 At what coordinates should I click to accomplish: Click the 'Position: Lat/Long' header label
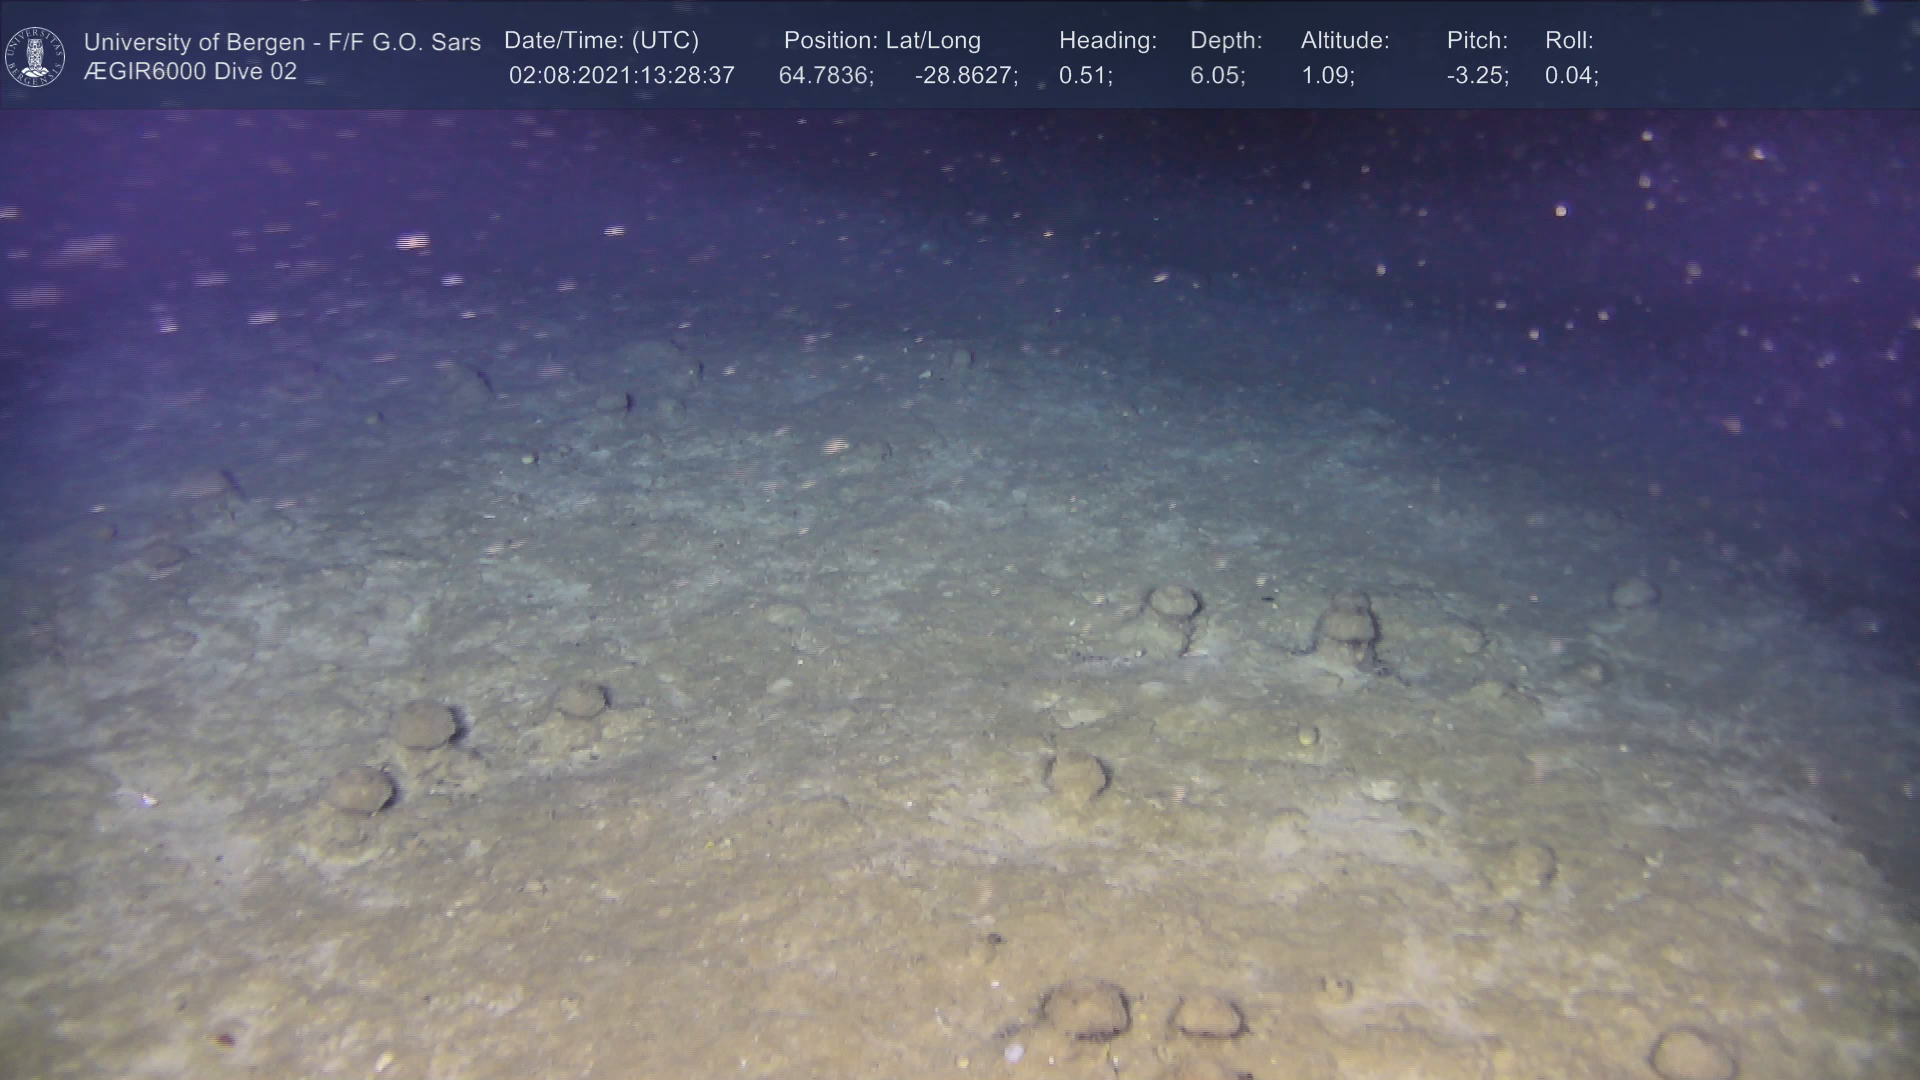pos(882,41)
